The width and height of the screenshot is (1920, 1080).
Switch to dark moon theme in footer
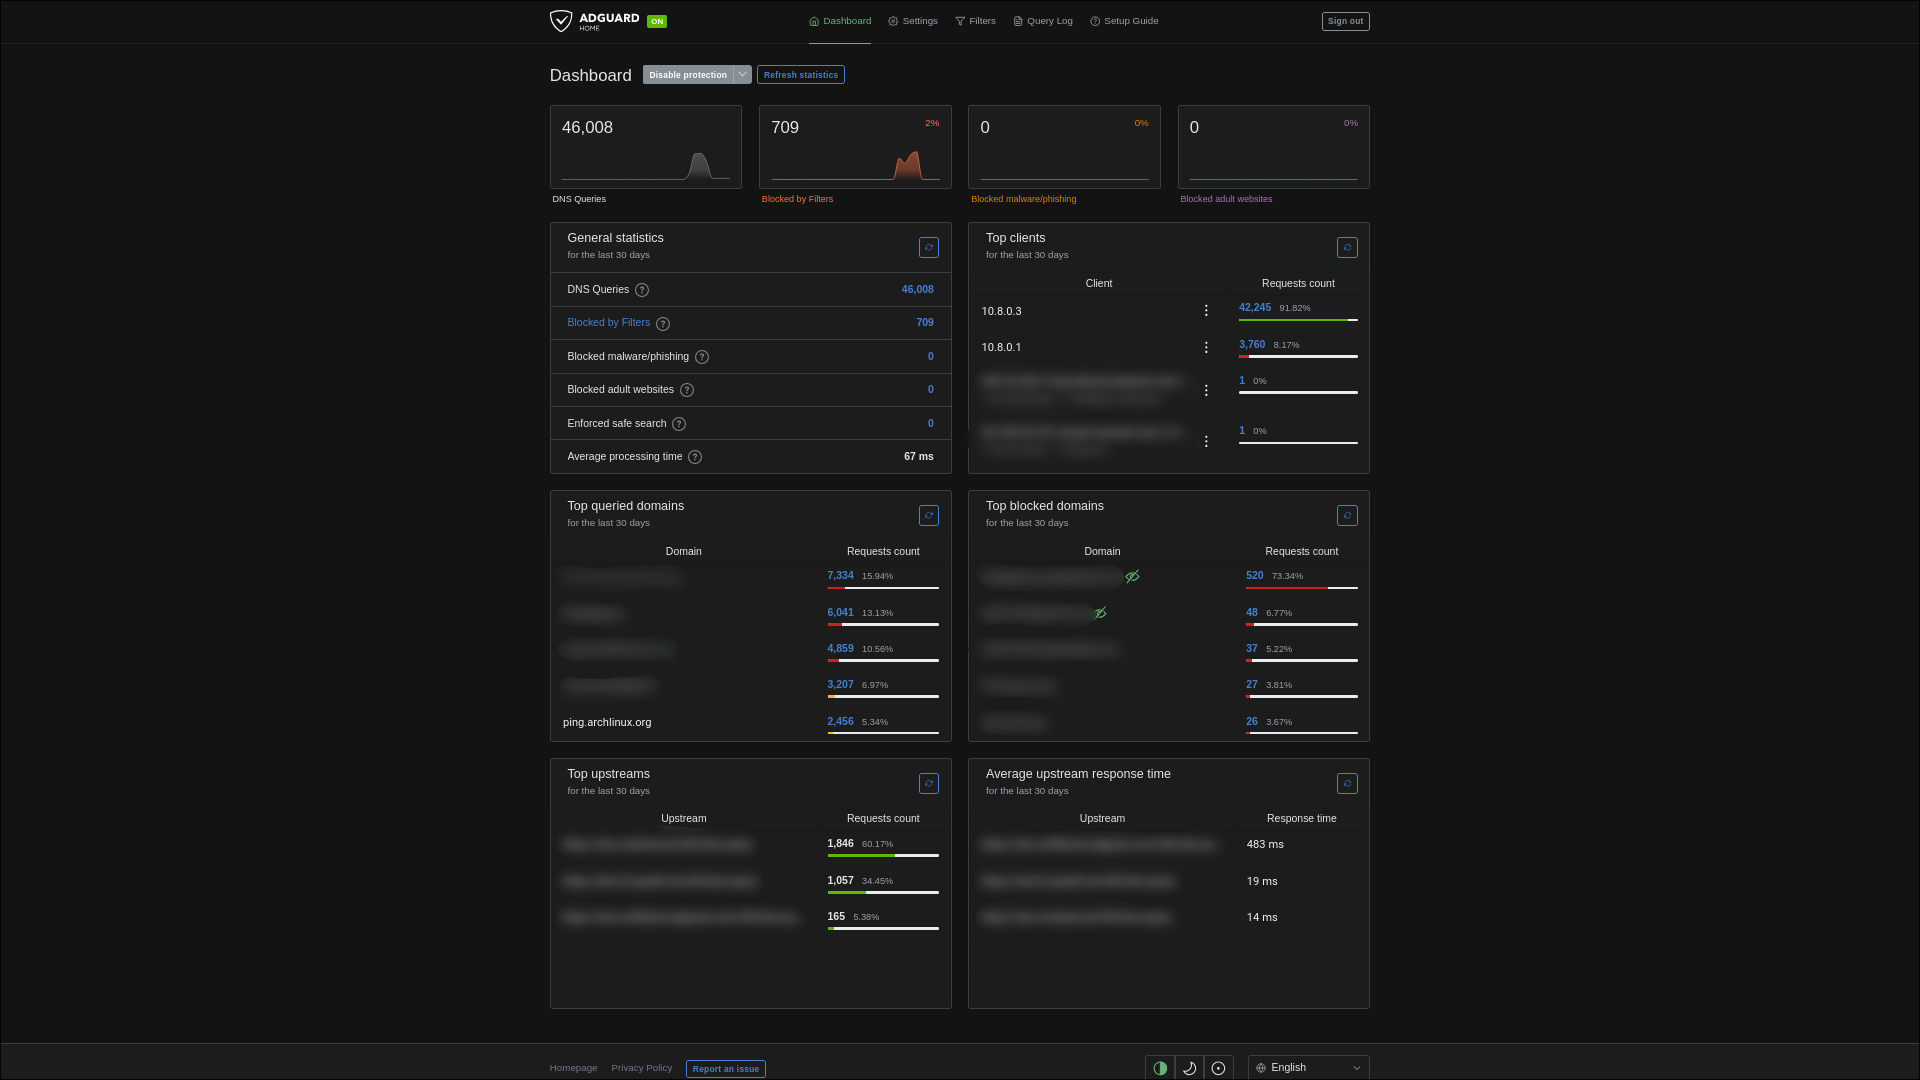click(x=1189, y=1068)
